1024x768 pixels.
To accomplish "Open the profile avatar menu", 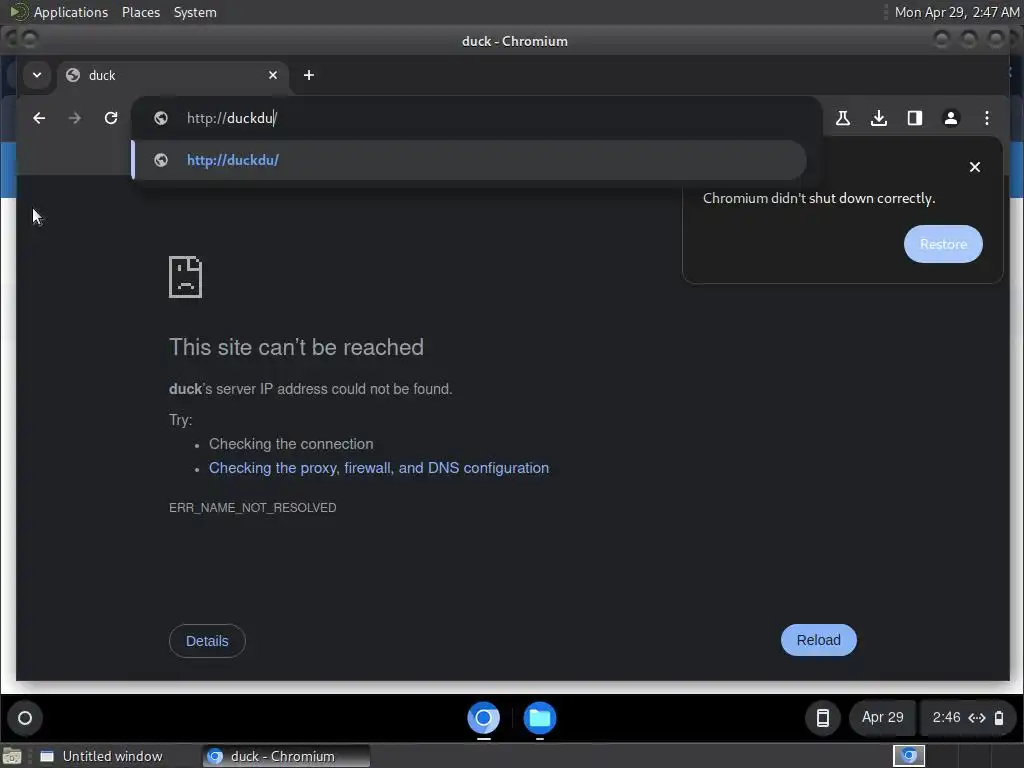I will [x=951, y=118].
